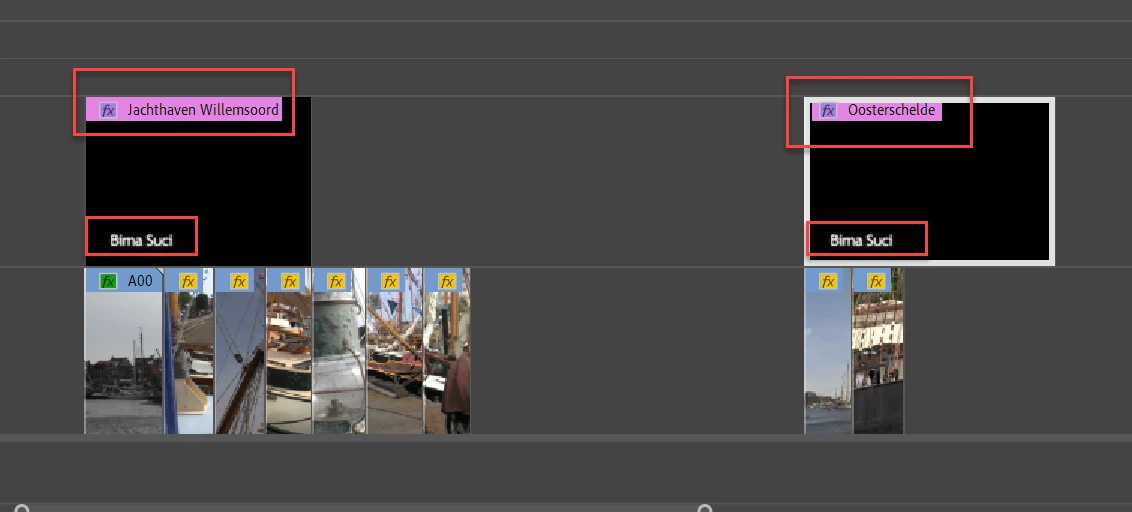The width and height of the screenshot is (1132, 512).
Task: Click the fx badge on the water reflection clip
Action: [876, 281]
